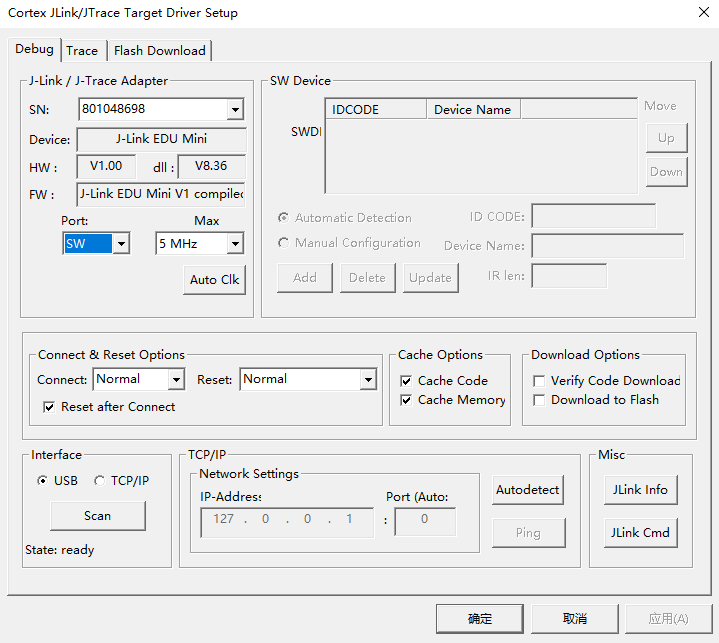Image resolution: width=719 pixels, height=643 pixels.
Task: Open JLink Cmd
Action: click(x=641, y=532)
